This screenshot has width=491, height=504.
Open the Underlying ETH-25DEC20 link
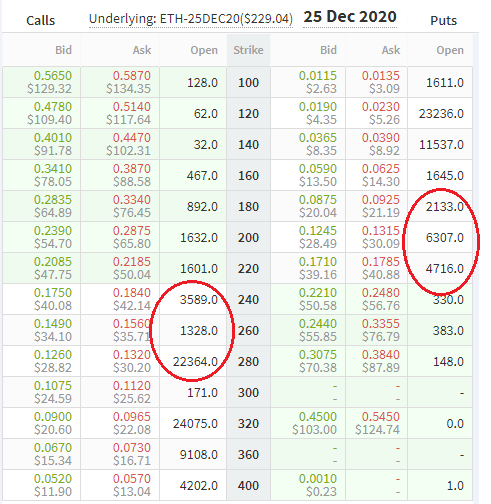tap(191, 19)
